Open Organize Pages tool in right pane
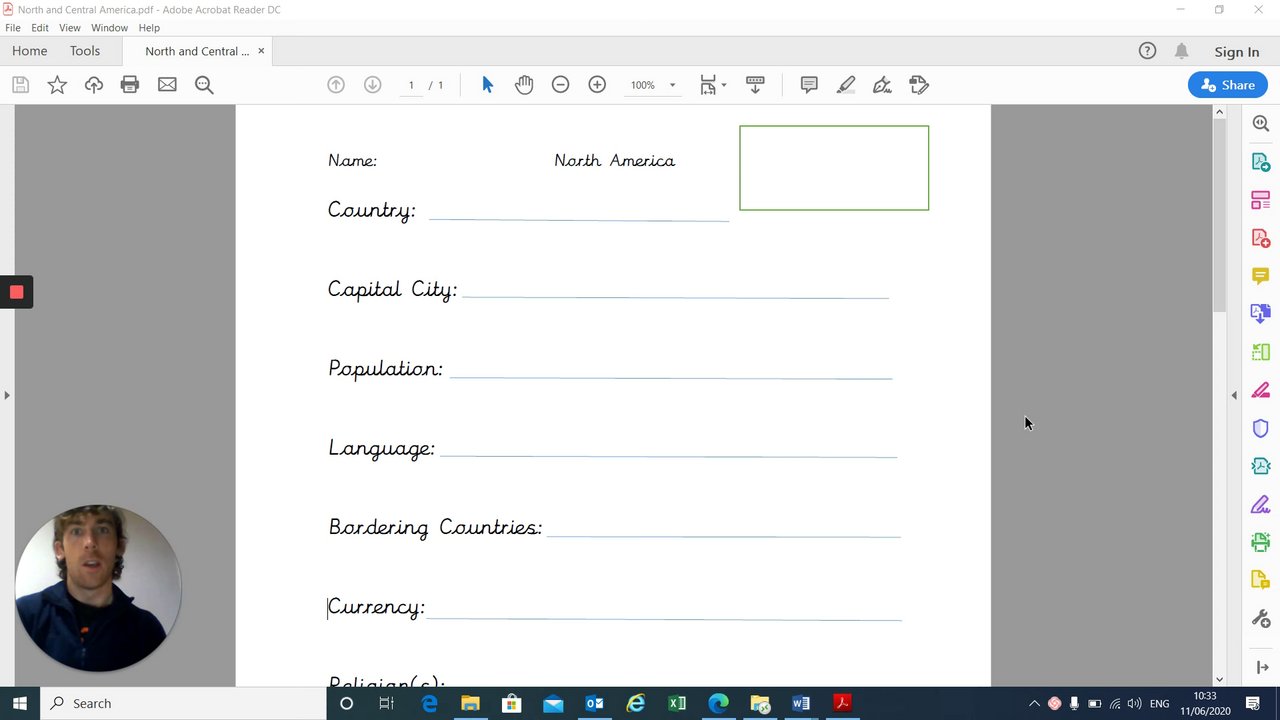This screenshot has width=1280, height=720. 1261,200
